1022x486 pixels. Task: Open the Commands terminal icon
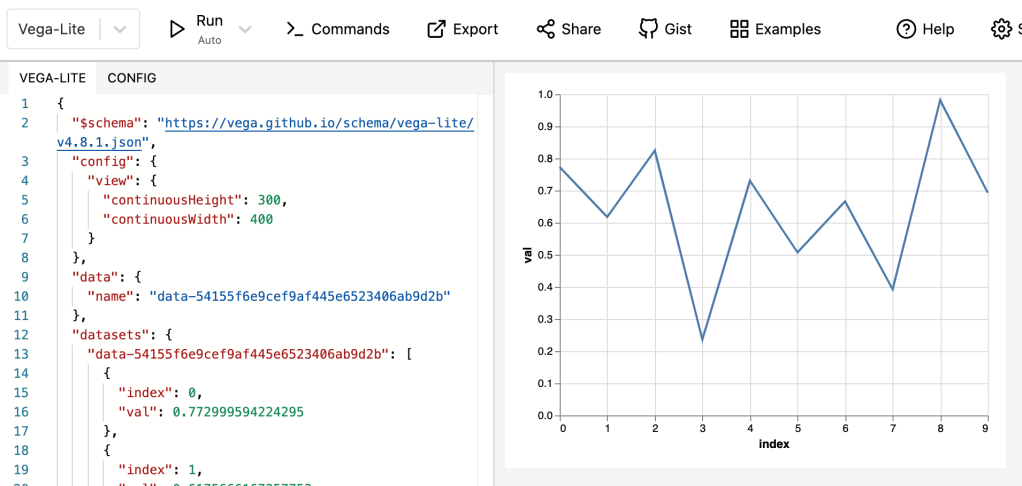tap(294, 29)
